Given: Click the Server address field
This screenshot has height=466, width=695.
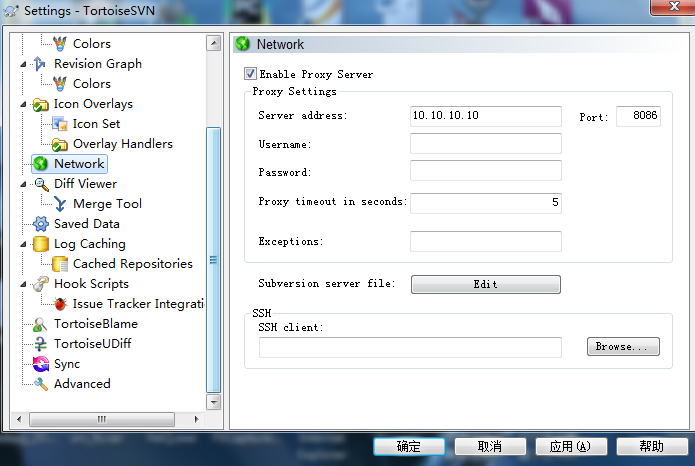Looking at the screenshot, I should click(x=486, y=116).
